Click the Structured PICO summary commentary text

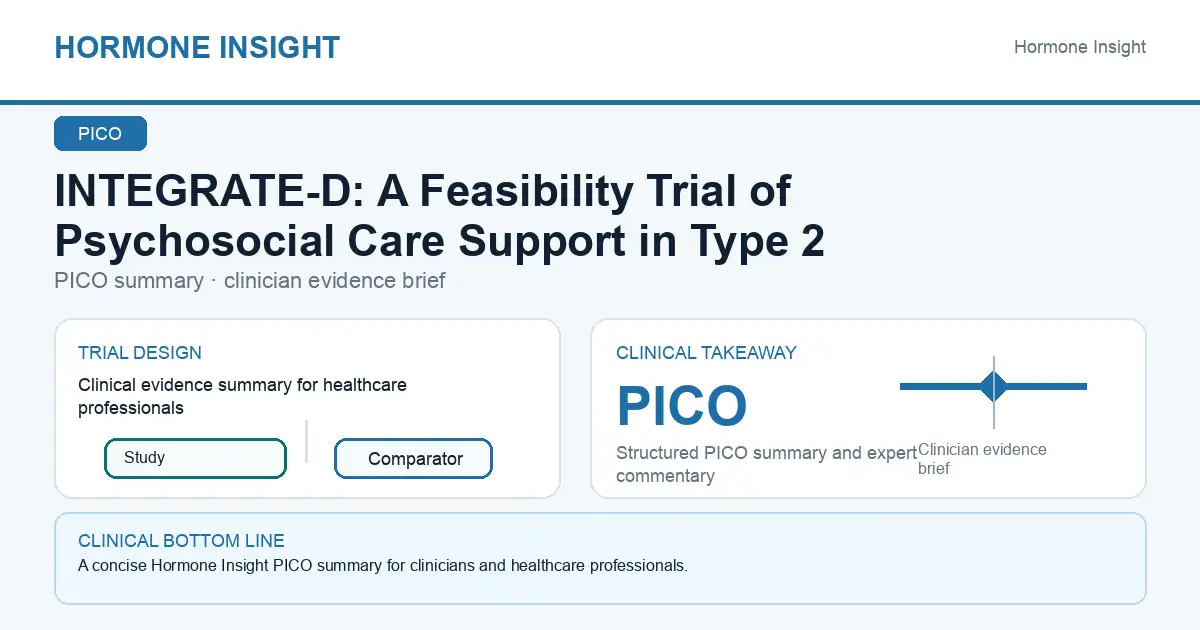pos(767,464)
